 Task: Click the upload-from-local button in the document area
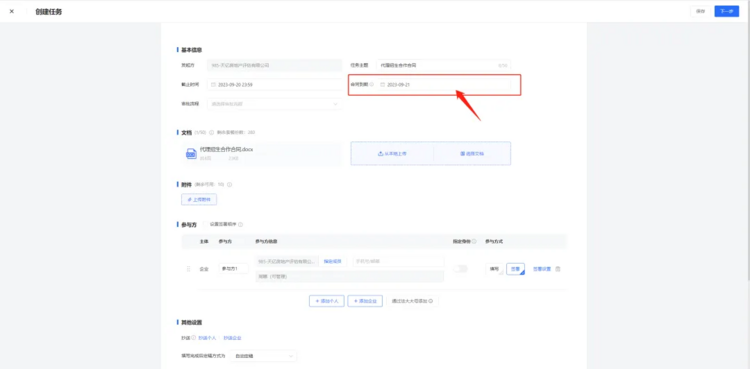click(392, 154)
